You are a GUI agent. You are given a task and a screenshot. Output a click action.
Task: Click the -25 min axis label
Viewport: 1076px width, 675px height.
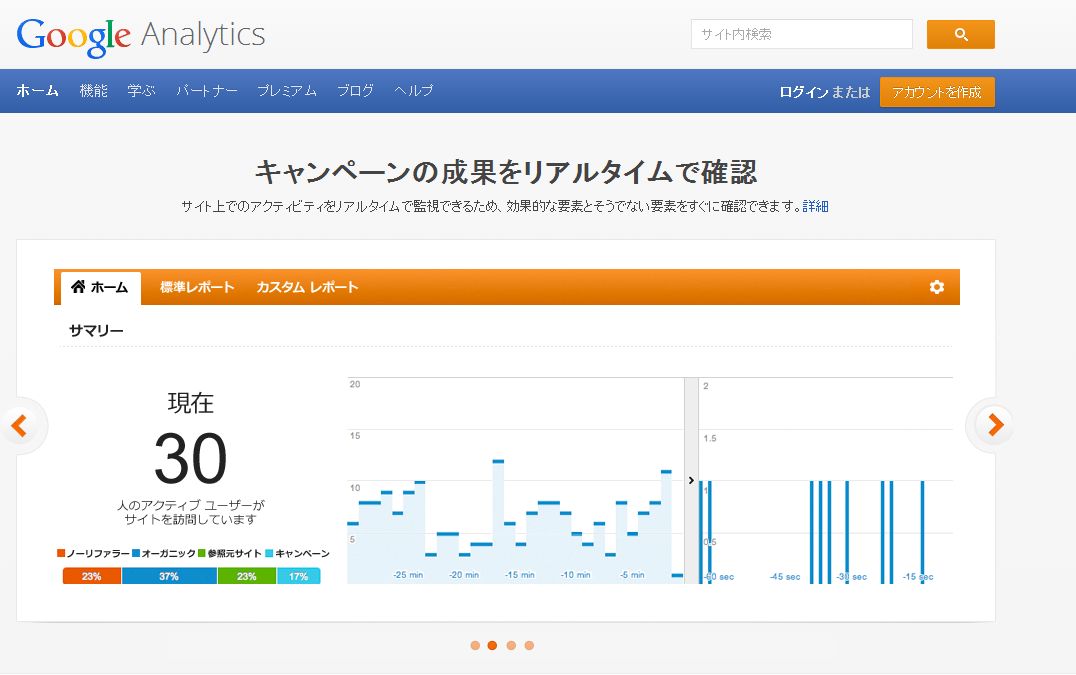(x=408, y=575)
